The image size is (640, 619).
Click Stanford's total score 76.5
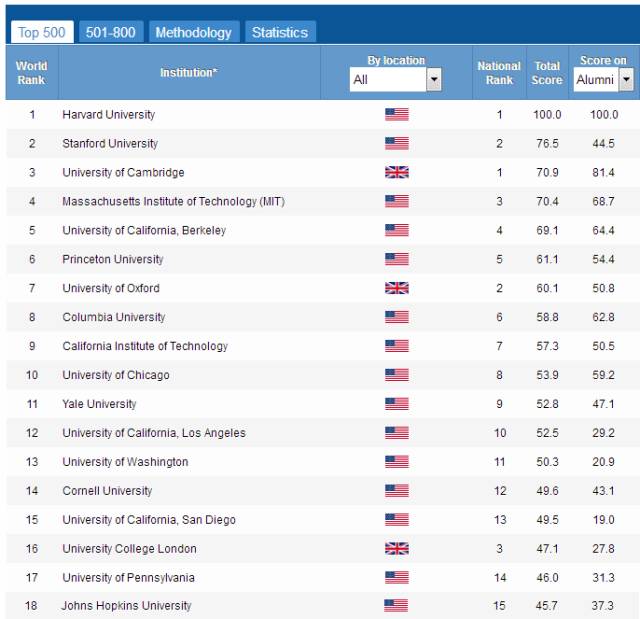547,144
